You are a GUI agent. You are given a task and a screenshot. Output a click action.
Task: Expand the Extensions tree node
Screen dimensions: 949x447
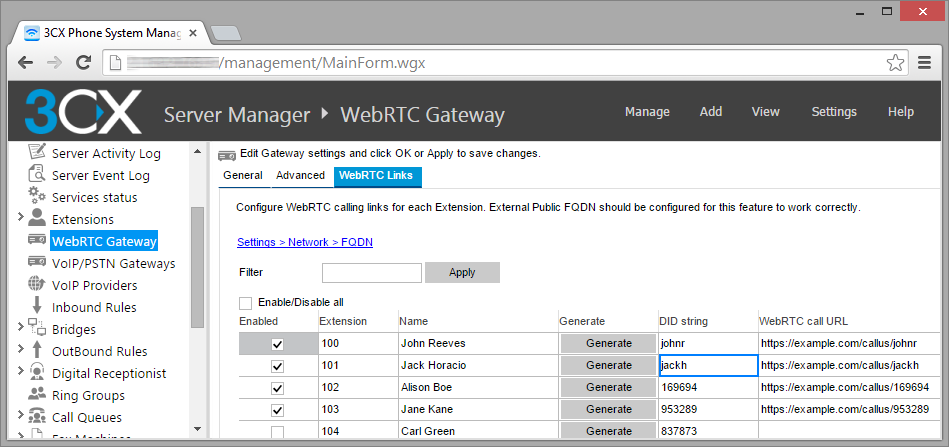point(21,217)
